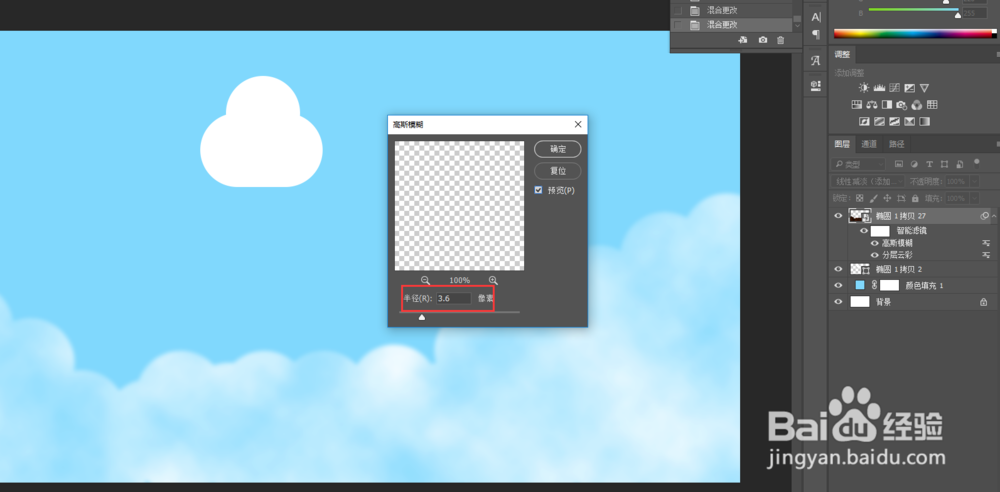Hide the 背景 layer
Screen dimensions: 1000x492
[x=838, y=302]
